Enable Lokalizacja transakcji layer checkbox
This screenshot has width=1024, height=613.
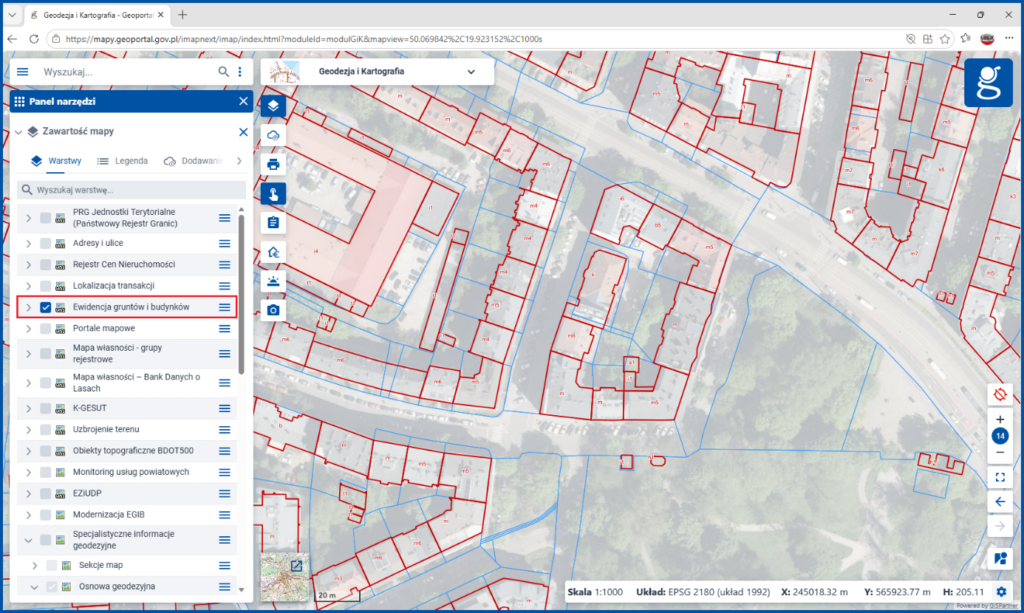[46, 286]
